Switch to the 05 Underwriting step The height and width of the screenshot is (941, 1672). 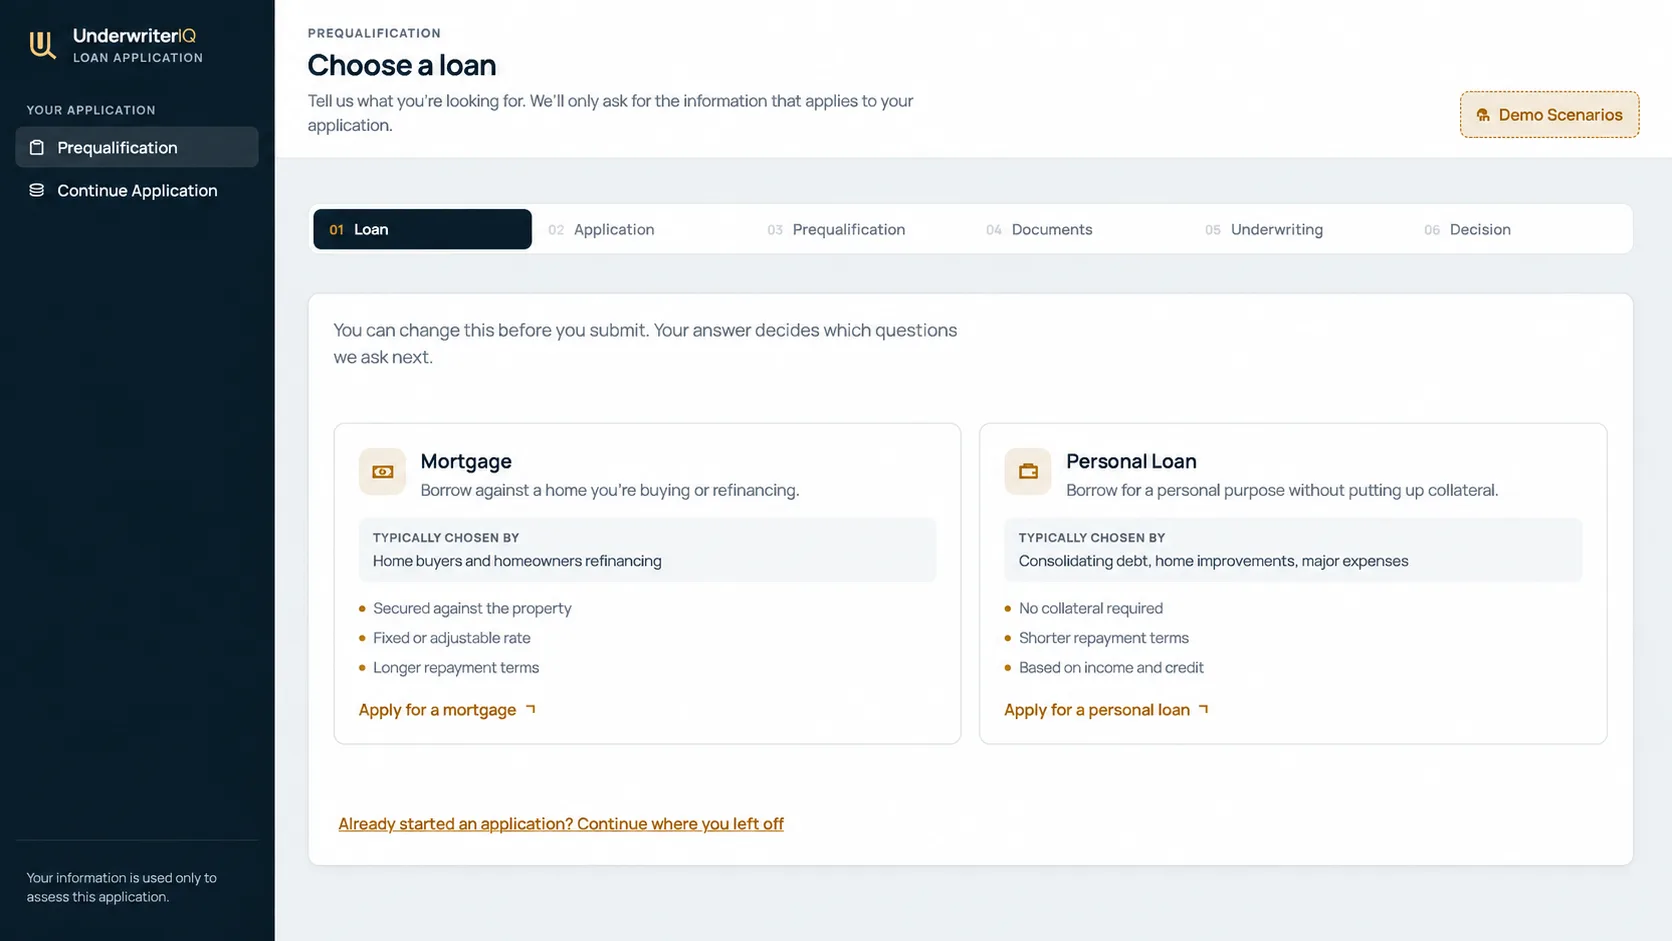[x=1298, y=229]
